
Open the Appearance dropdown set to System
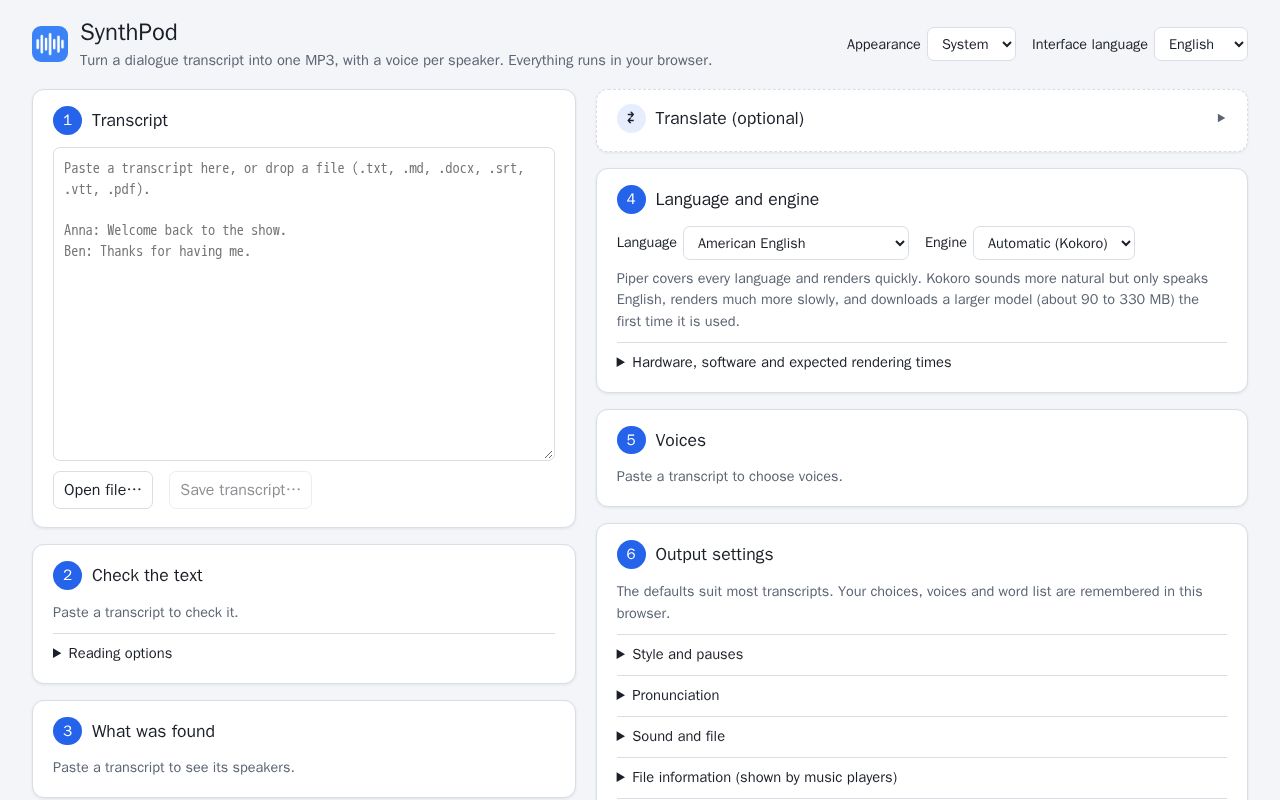971,44
